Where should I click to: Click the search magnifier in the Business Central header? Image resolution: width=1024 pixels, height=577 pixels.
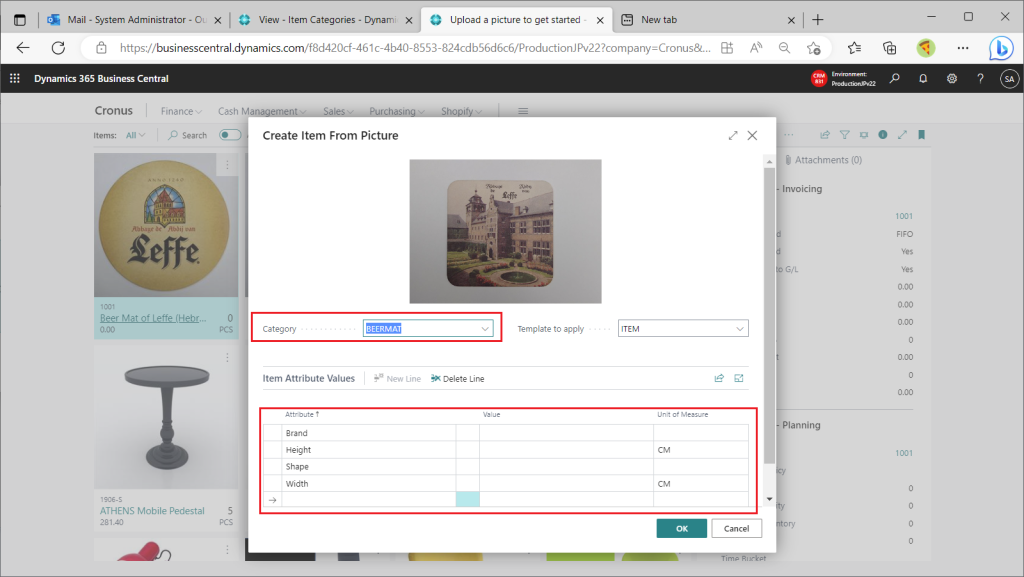[x=894, y=79]
